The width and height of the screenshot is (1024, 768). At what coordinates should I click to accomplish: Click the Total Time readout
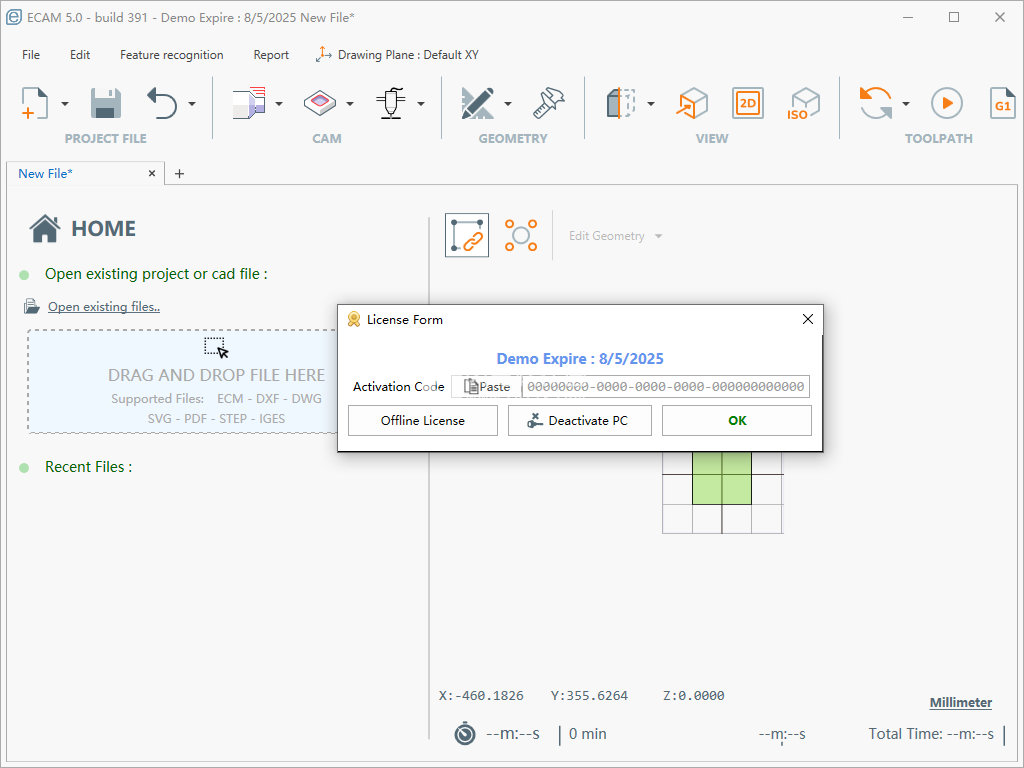931,734
